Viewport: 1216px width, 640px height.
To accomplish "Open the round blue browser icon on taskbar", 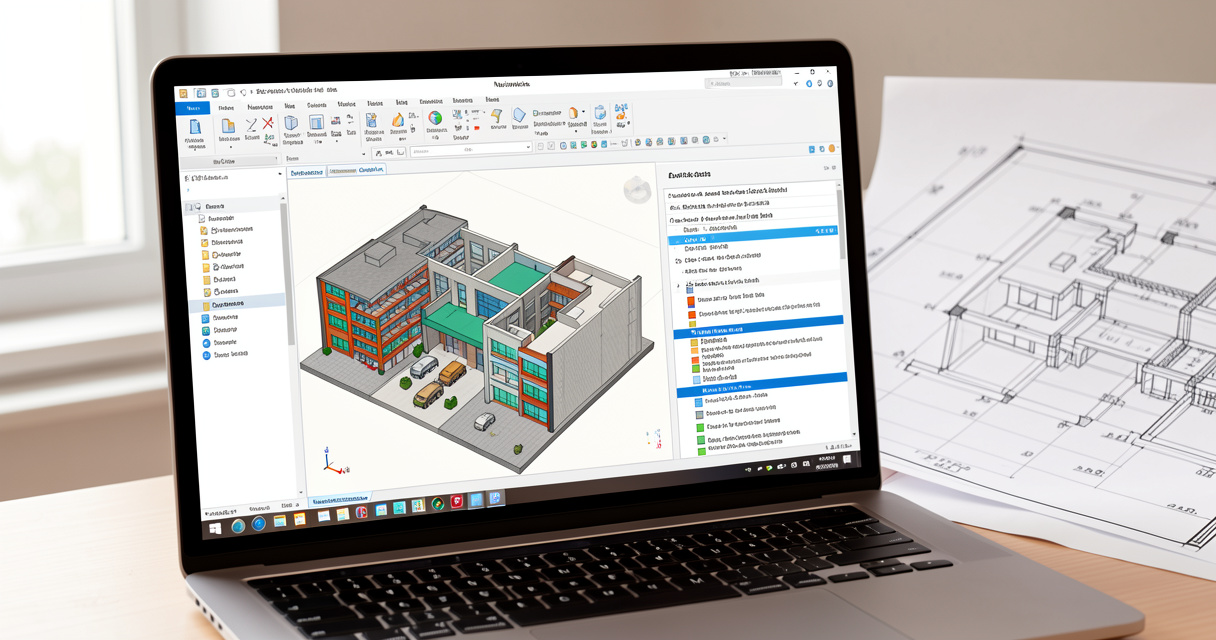I will tap(259, 523).
